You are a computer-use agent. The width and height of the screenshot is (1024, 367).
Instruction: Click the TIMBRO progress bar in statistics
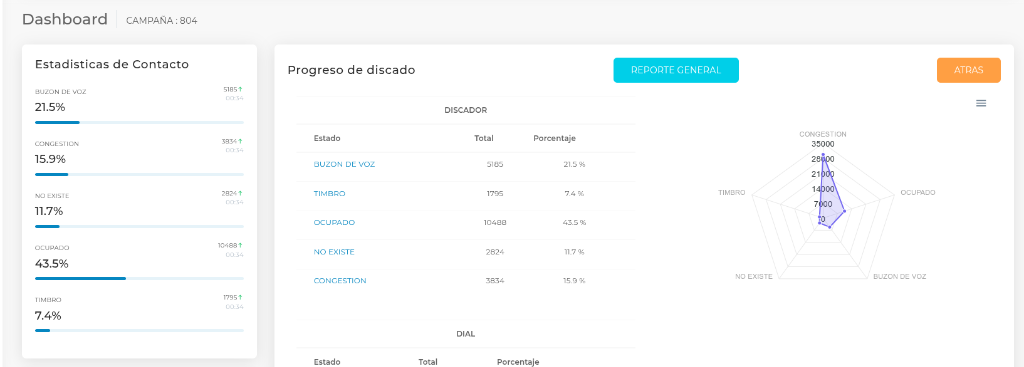coord(139,330)
